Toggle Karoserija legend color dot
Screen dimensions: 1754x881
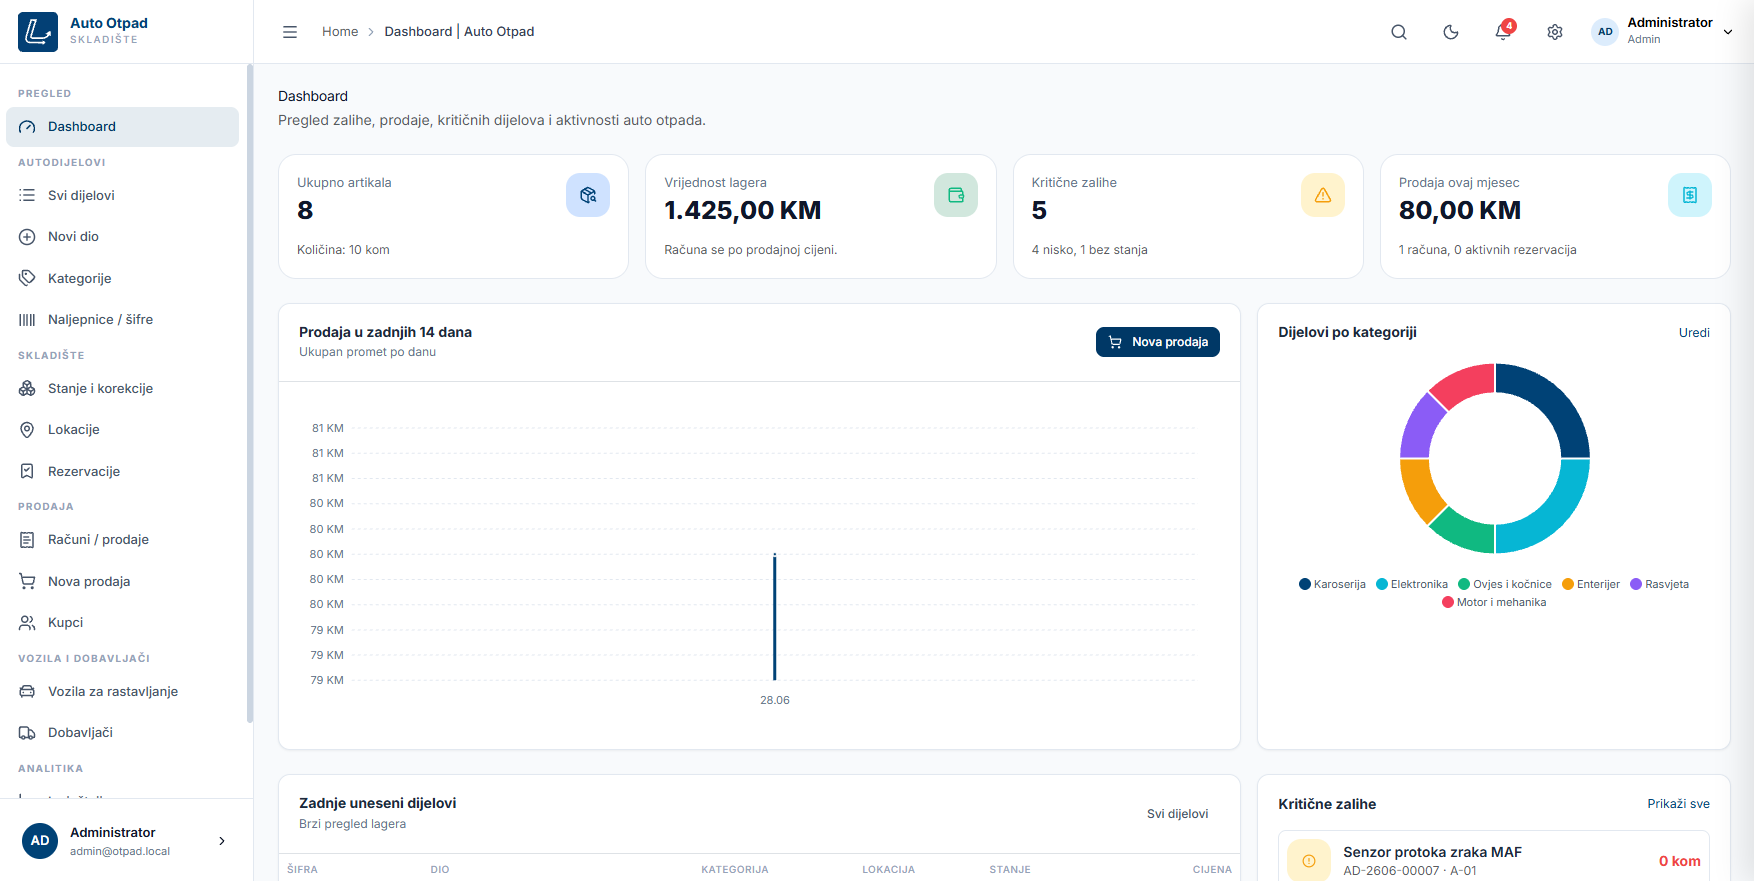click(x=1305, y=585)
